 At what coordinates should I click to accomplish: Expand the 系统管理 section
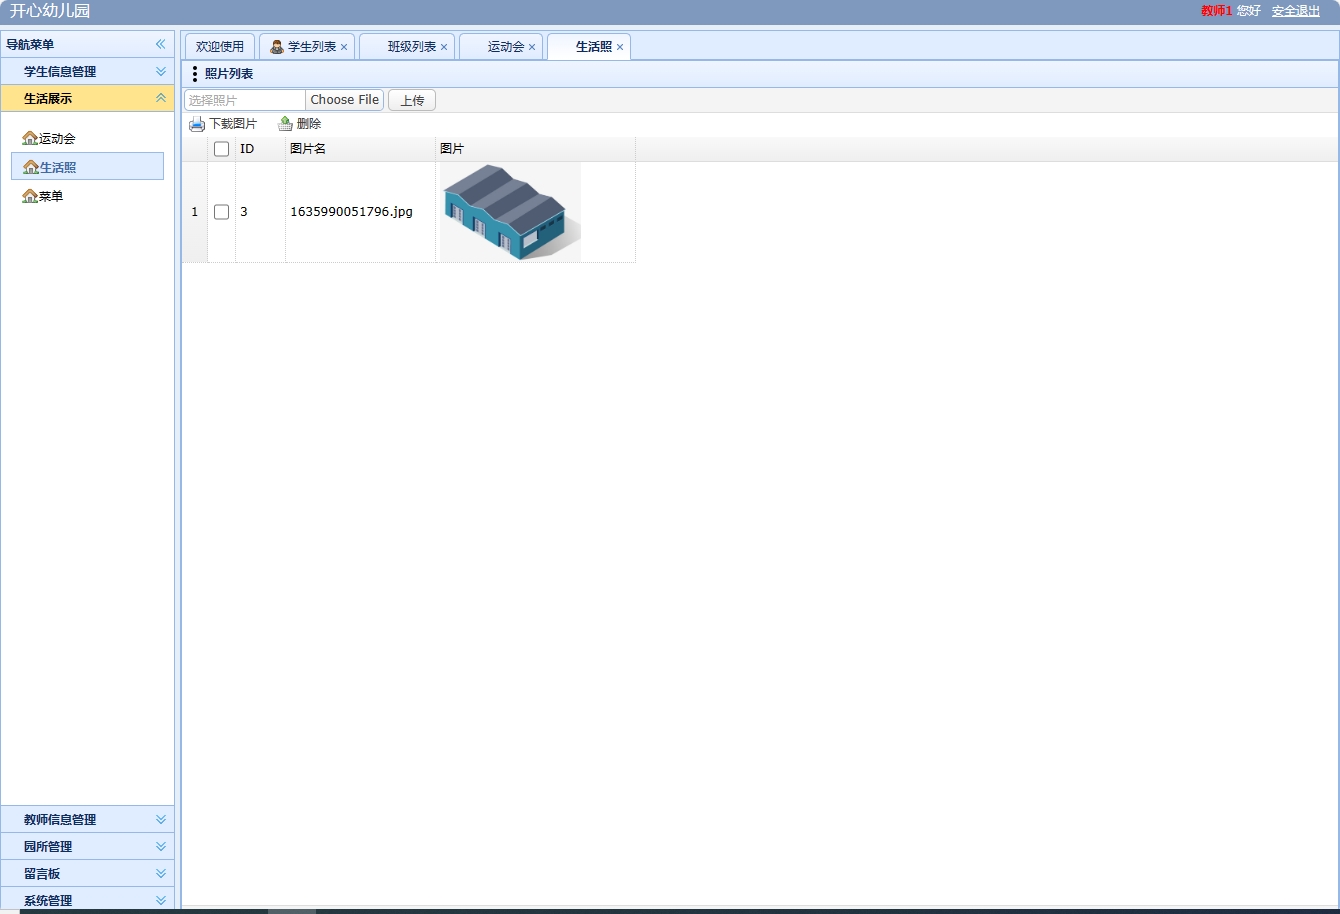click(160, 900)
